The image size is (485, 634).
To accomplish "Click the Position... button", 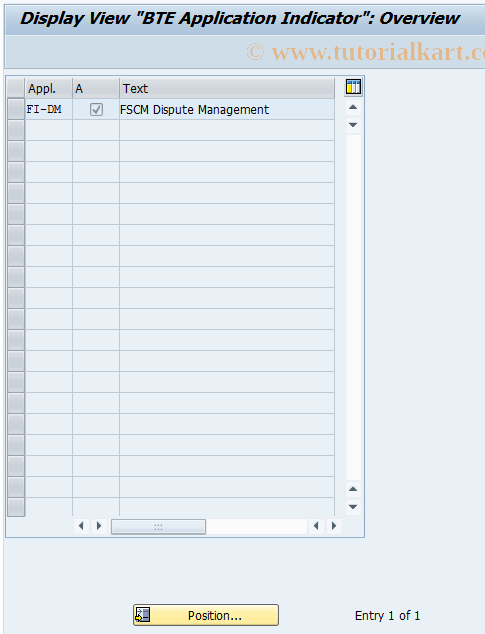I will (x=206, y=615).
